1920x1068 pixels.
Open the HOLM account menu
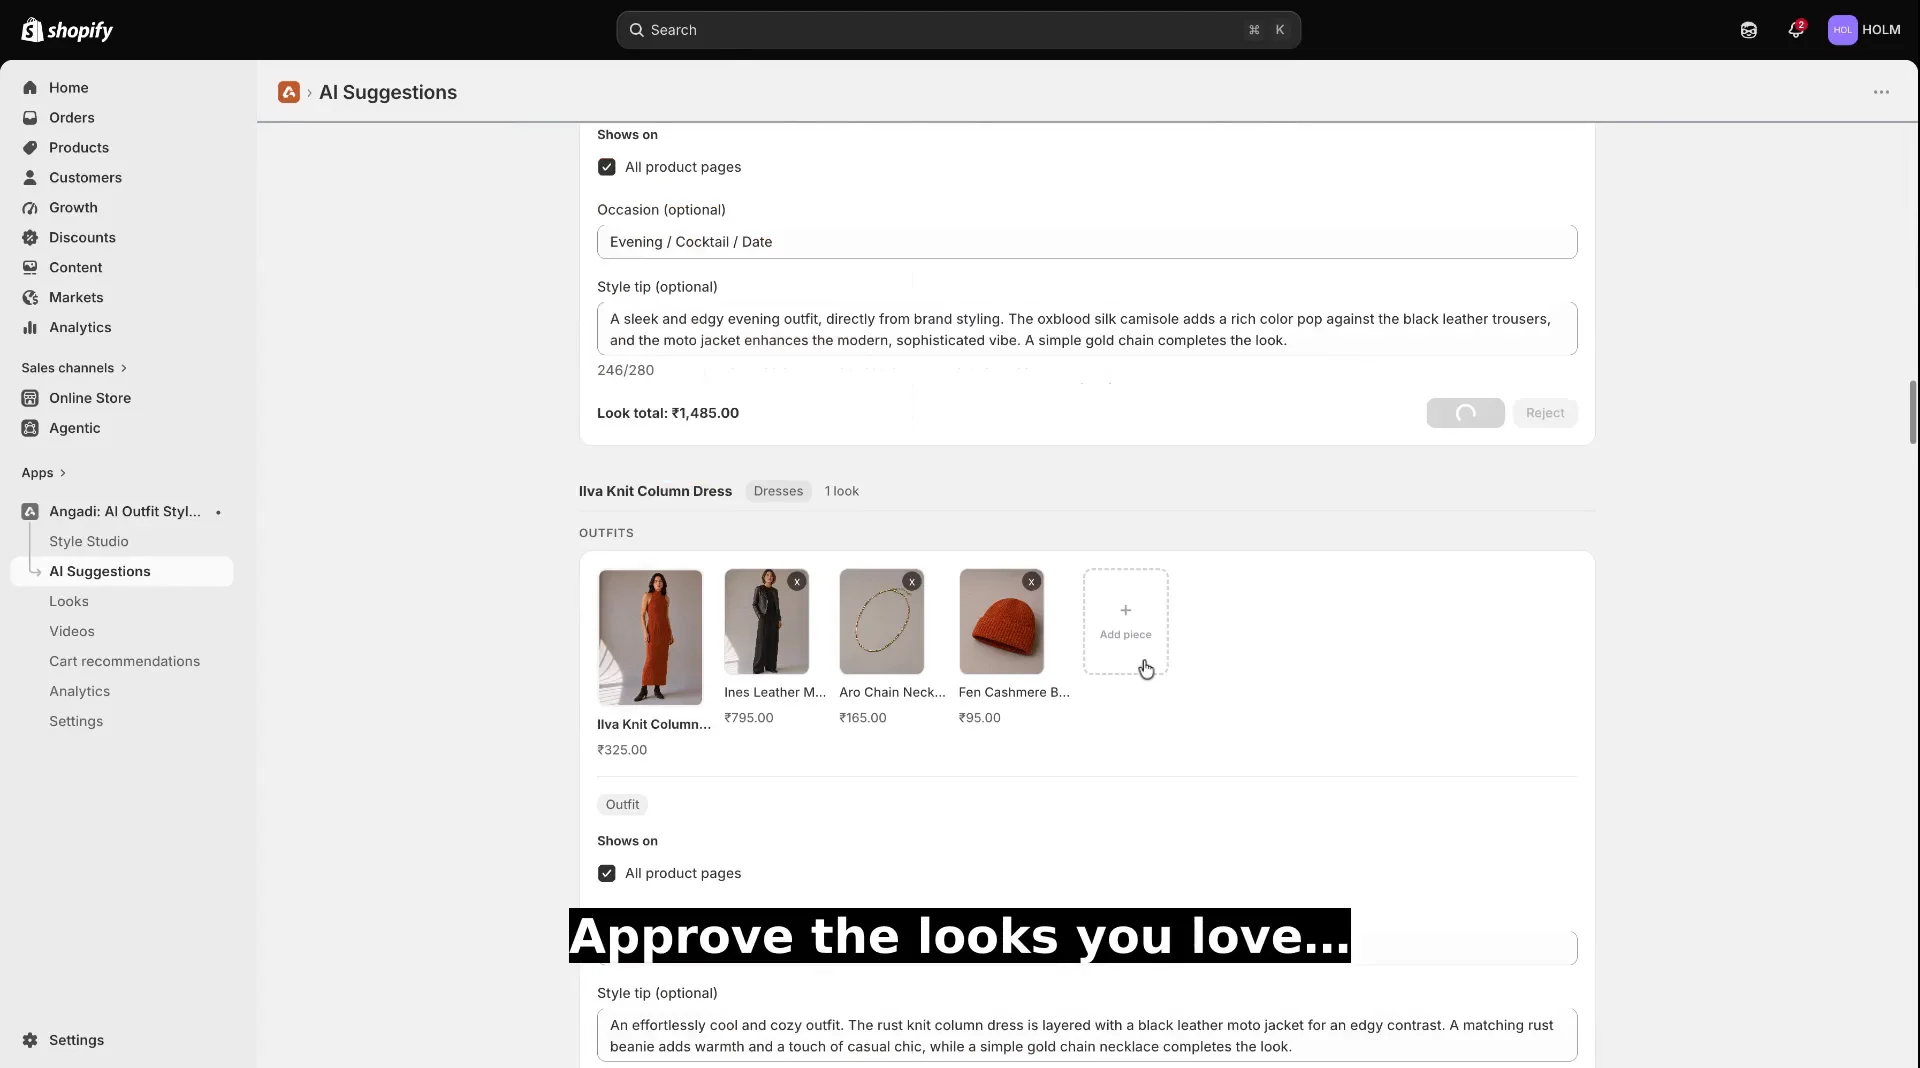(x=1864, y=30)
